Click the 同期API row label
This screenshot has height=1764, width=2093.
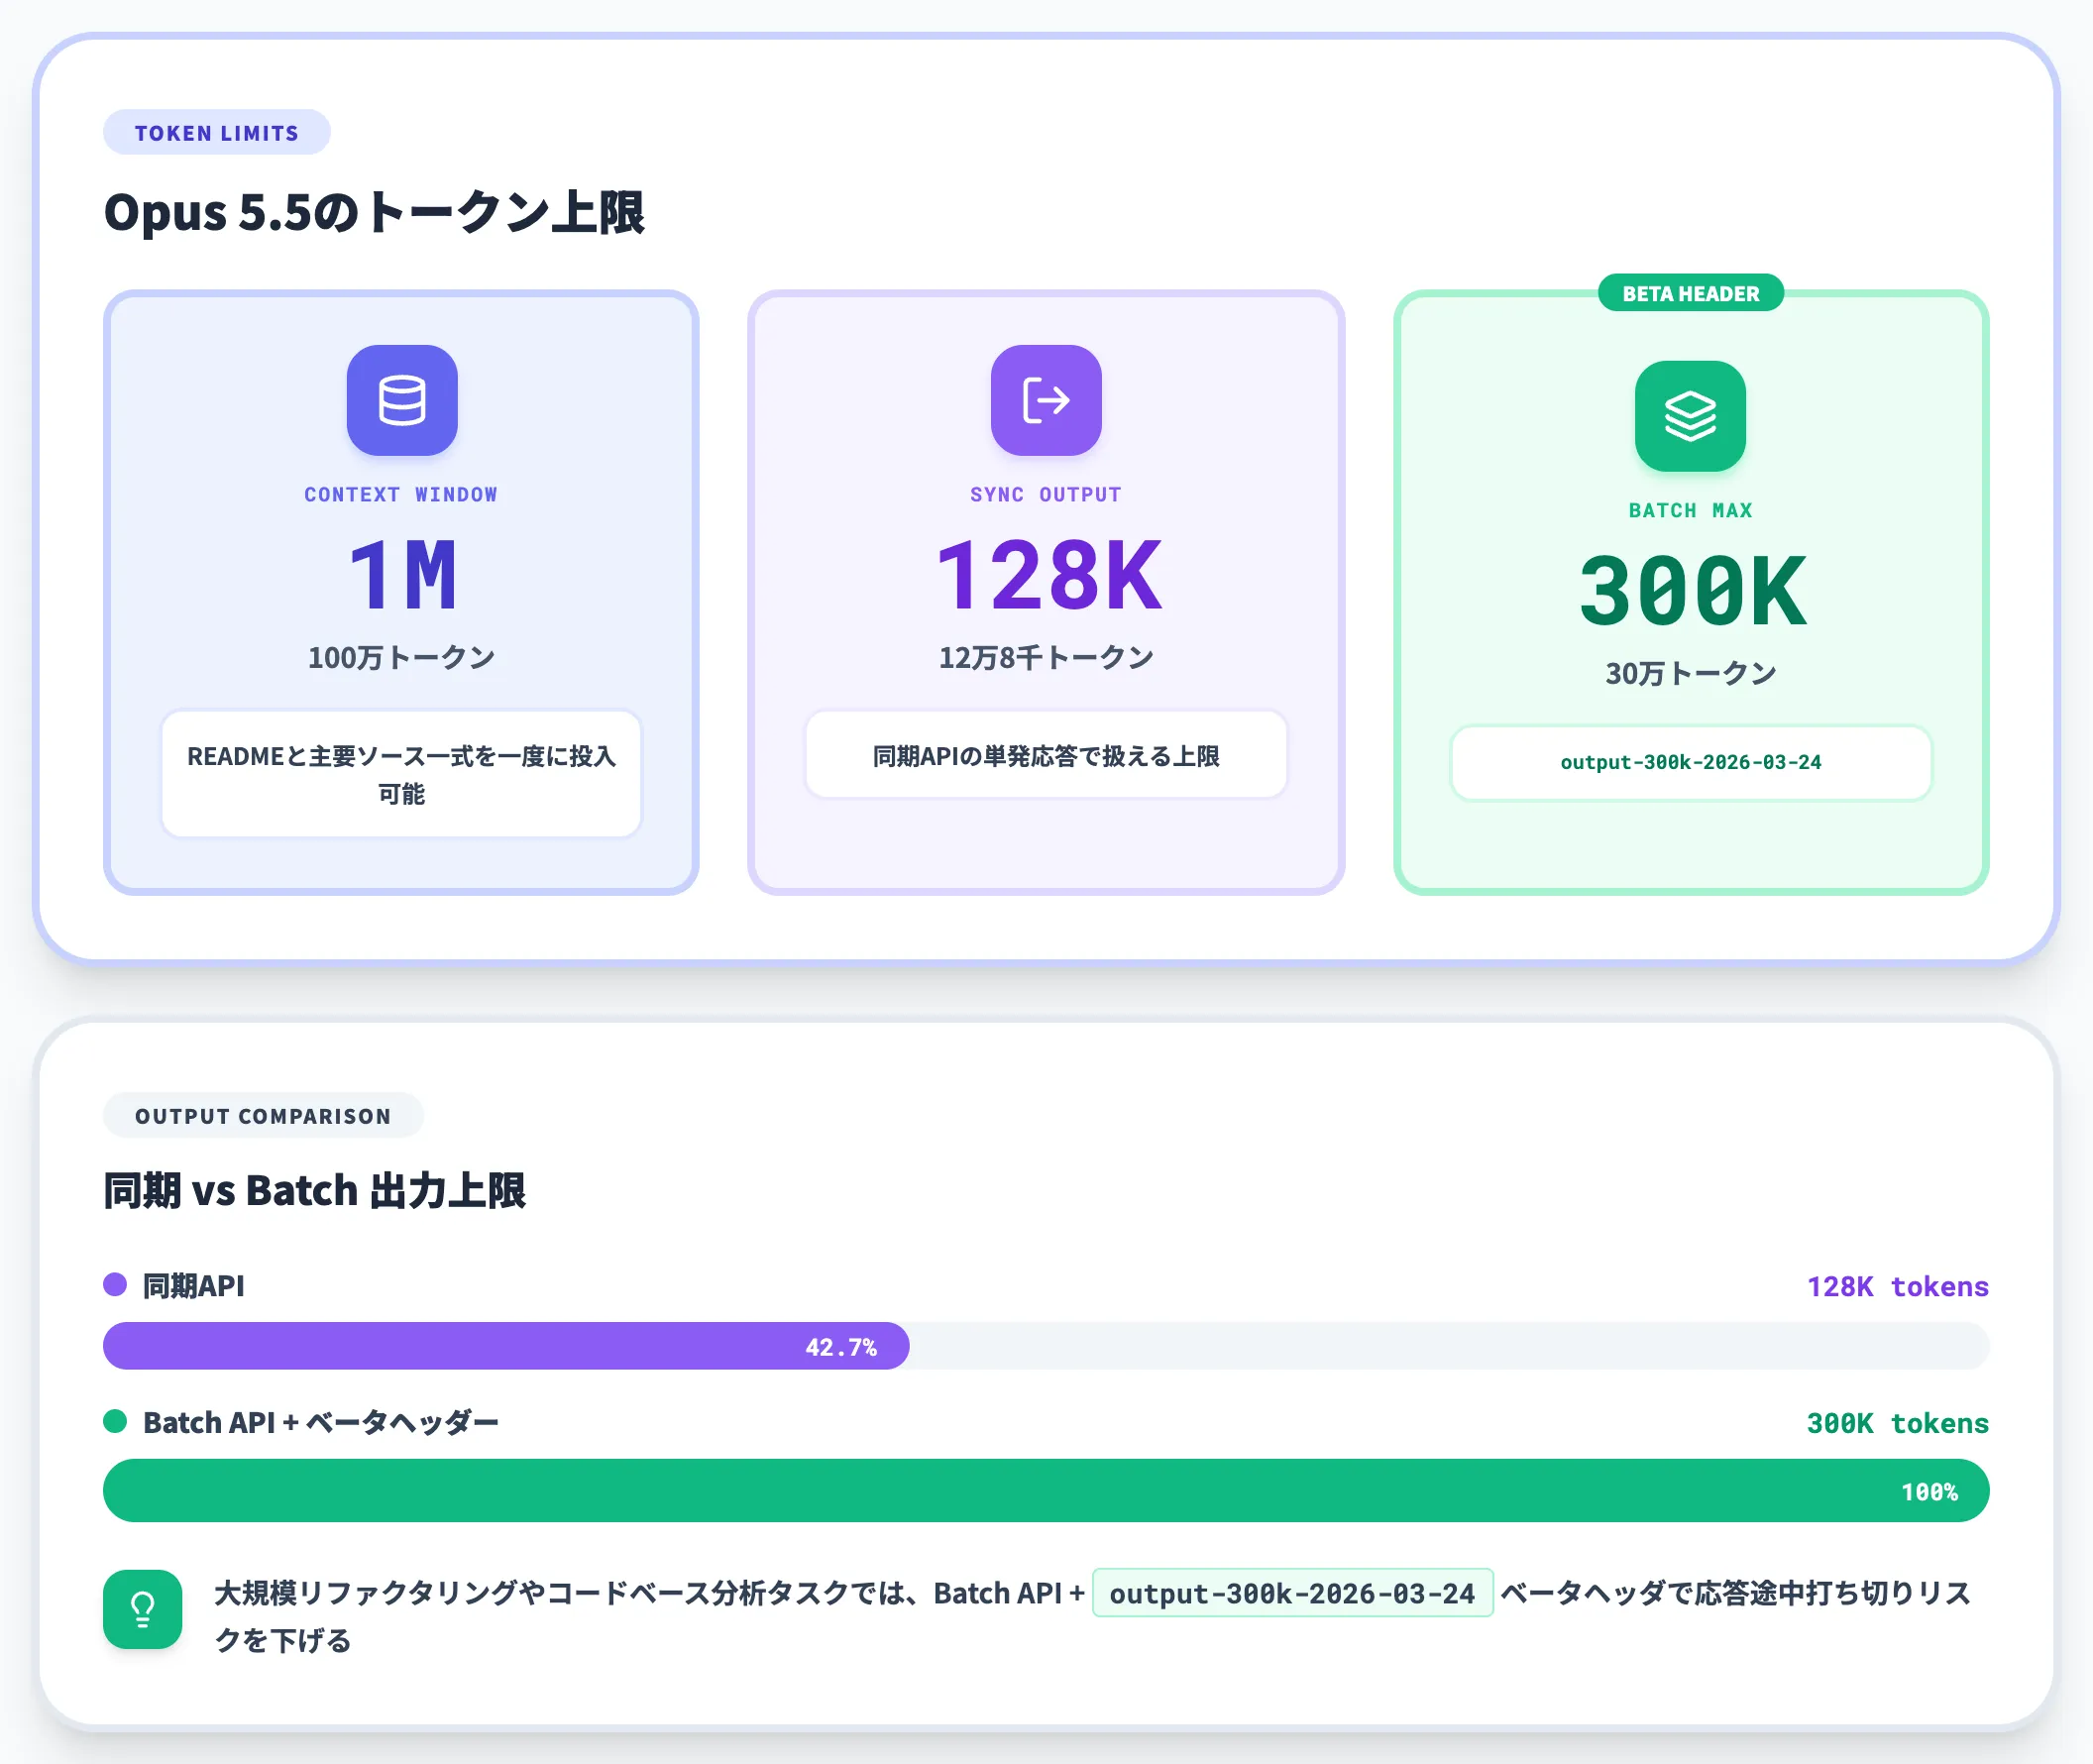pos(194,1286)
